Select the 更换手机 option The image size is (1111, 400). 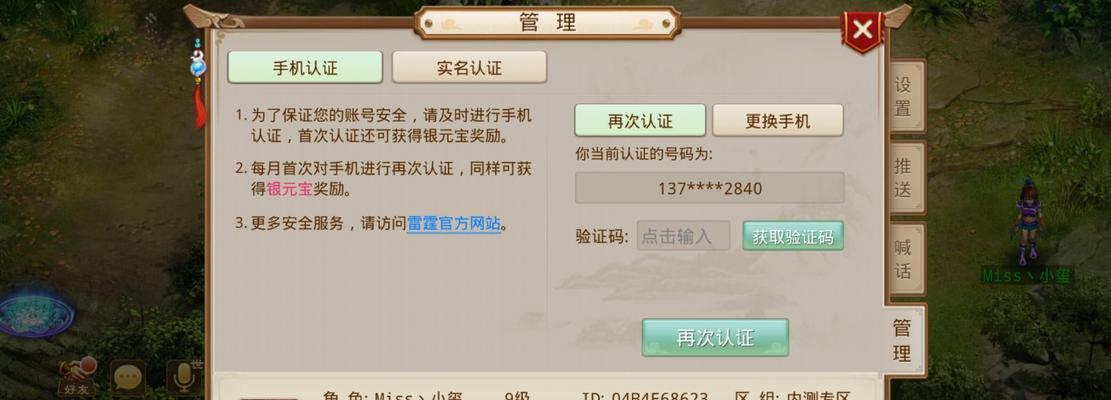(777, 120)
